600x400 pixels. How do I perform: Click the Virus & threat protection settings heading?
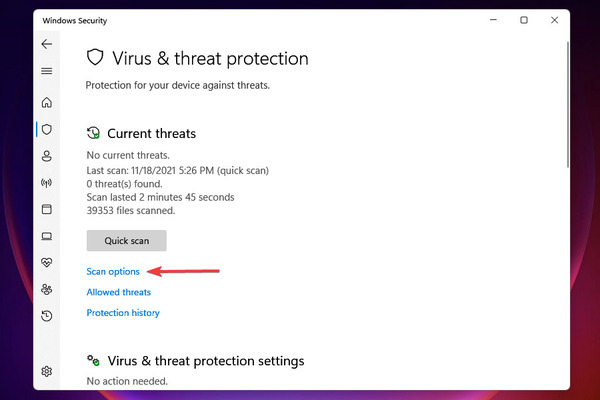206,361
